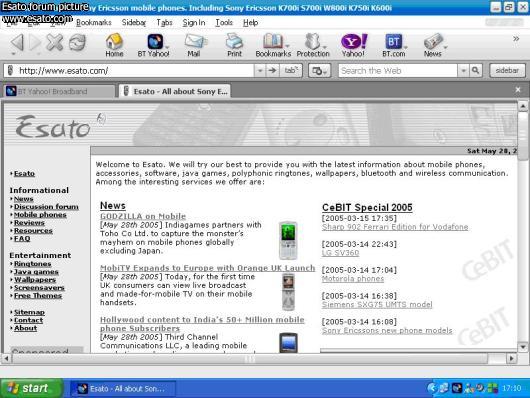Click vertical scrollbar down arrow

click(523, 347)
